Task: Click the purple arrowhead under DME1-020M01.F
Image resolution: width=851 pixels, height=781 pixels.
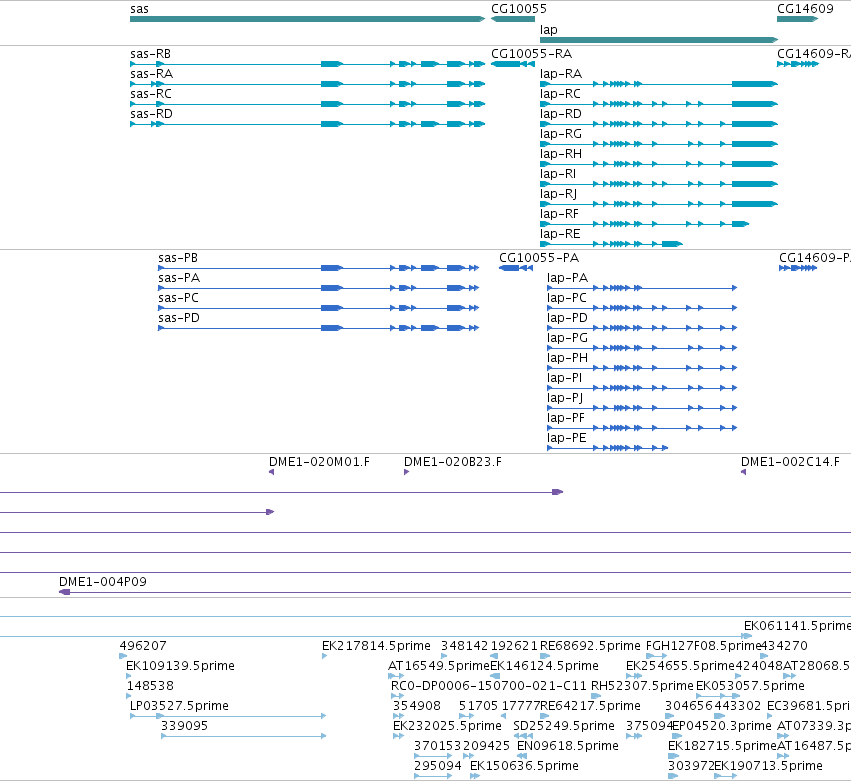Action: [x=271, y=472]
